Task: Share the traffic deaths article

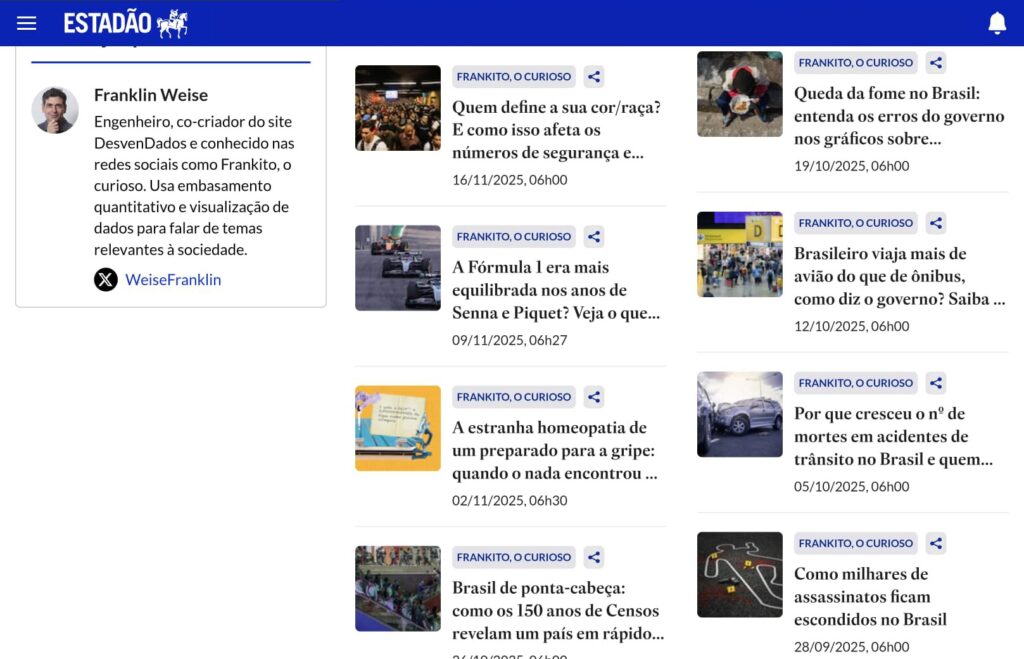Action: [936, 383]
